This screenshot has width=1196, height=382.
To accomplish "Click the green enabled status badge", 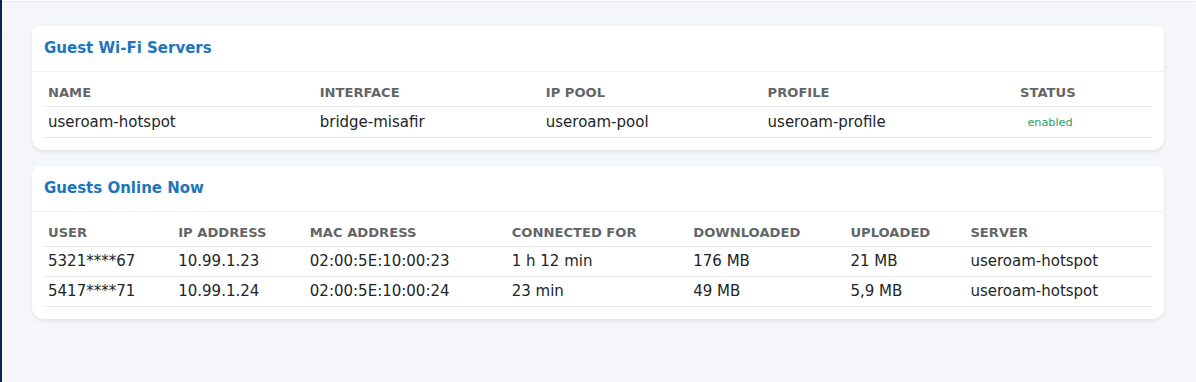I will [x=1050, y=122].
